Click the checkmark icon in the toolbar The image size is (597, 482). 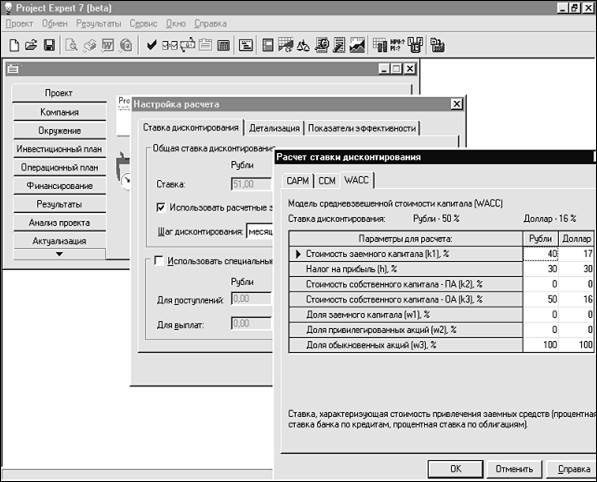[x=152, y=45]
